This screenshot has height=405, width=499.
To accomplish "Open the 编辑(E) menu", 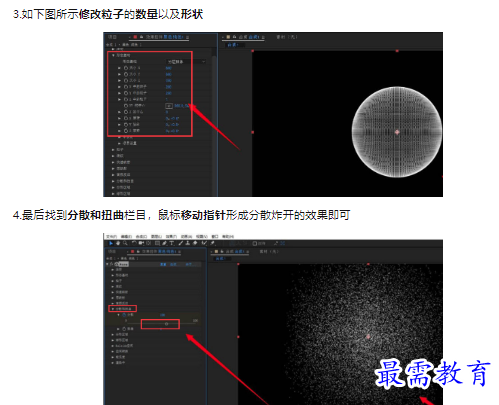I will point(126,236).
